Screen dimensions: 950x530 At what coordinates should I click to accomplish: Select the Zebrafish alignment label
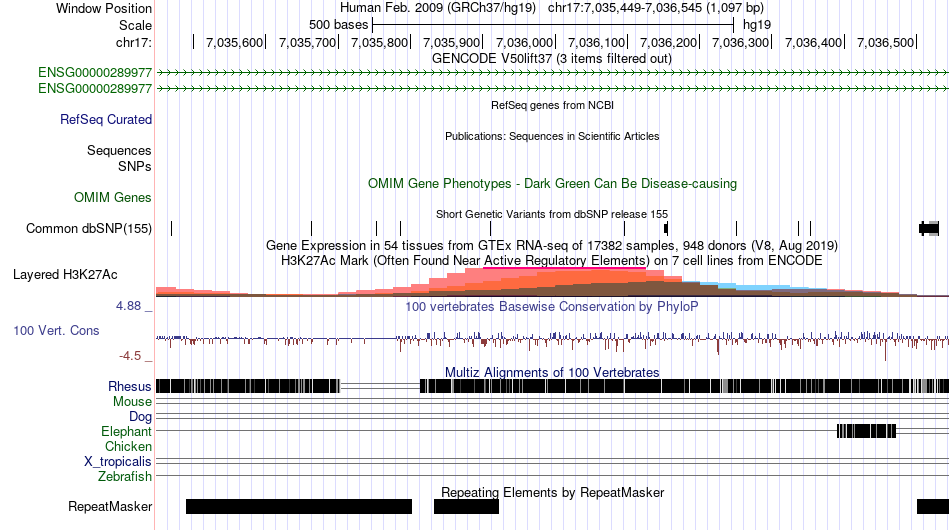point(125,477)
